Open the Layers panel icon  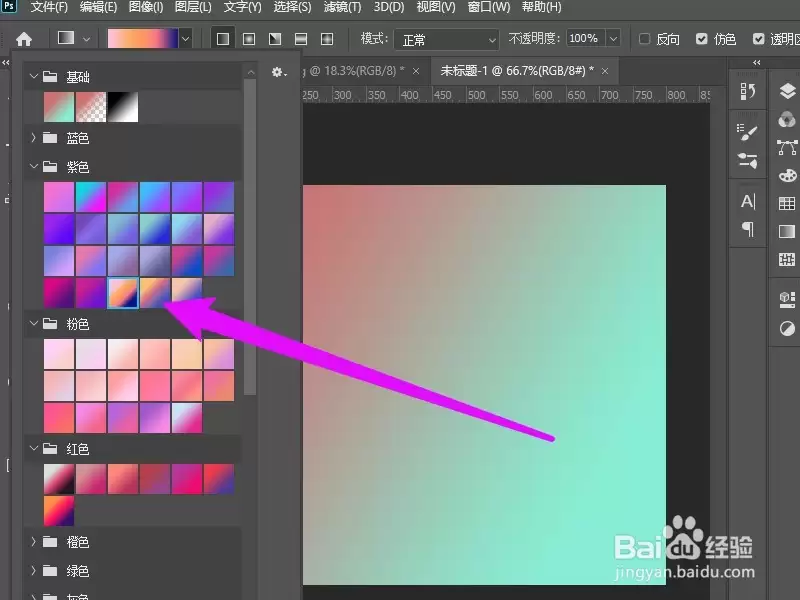[787, 91]
